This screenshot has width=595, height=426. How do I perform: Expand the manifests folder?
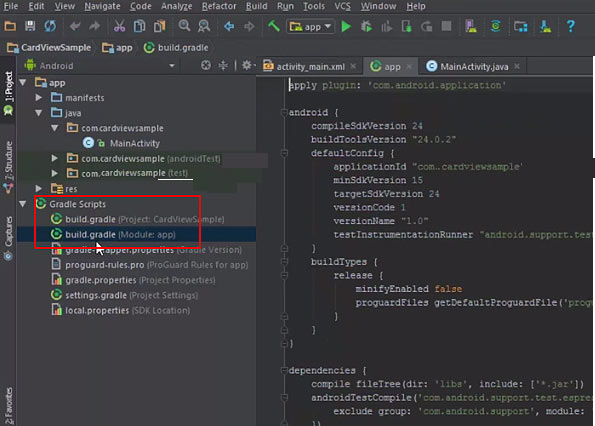39,97
